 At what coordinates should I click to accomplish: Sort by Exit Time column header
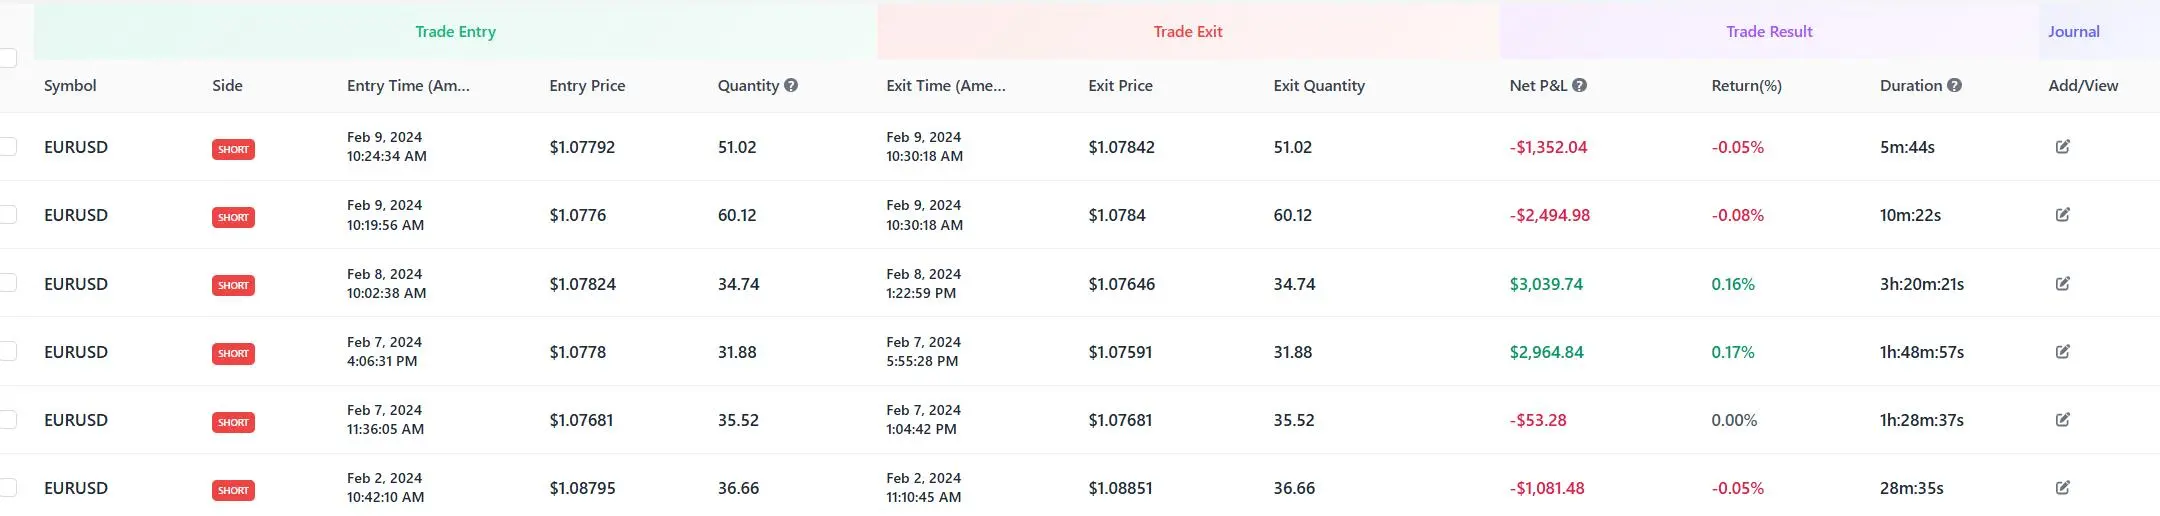click(946, 86)
